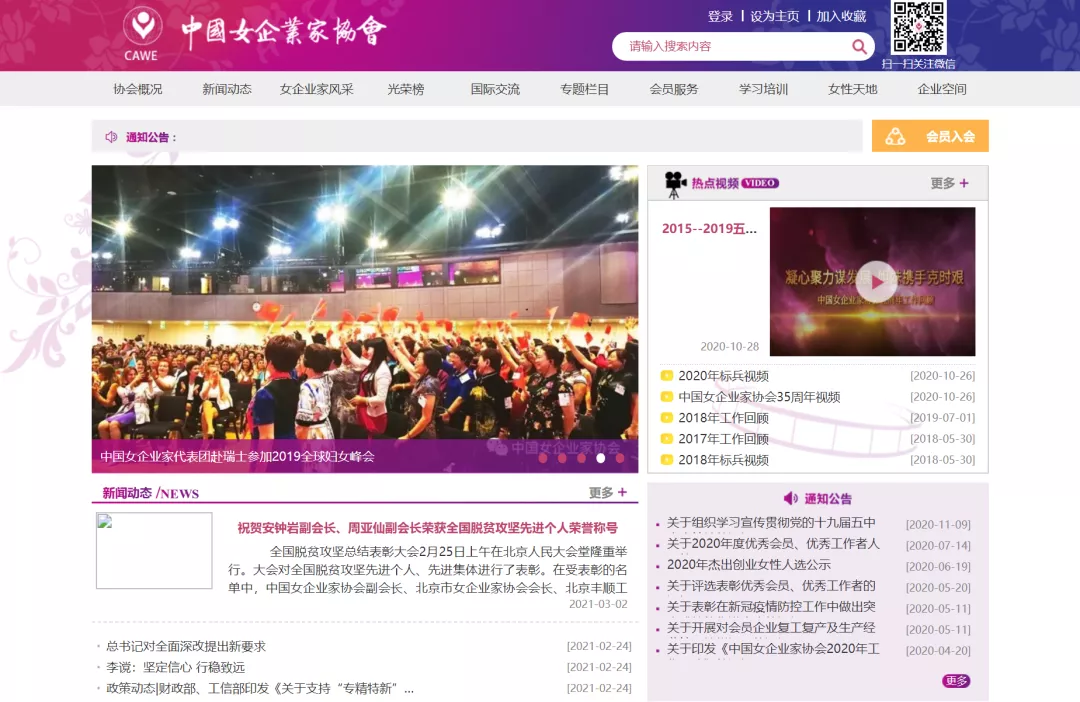Open 2018年标兵视频 video link
The image size is (1080, 702).
[x=723, y=460]
